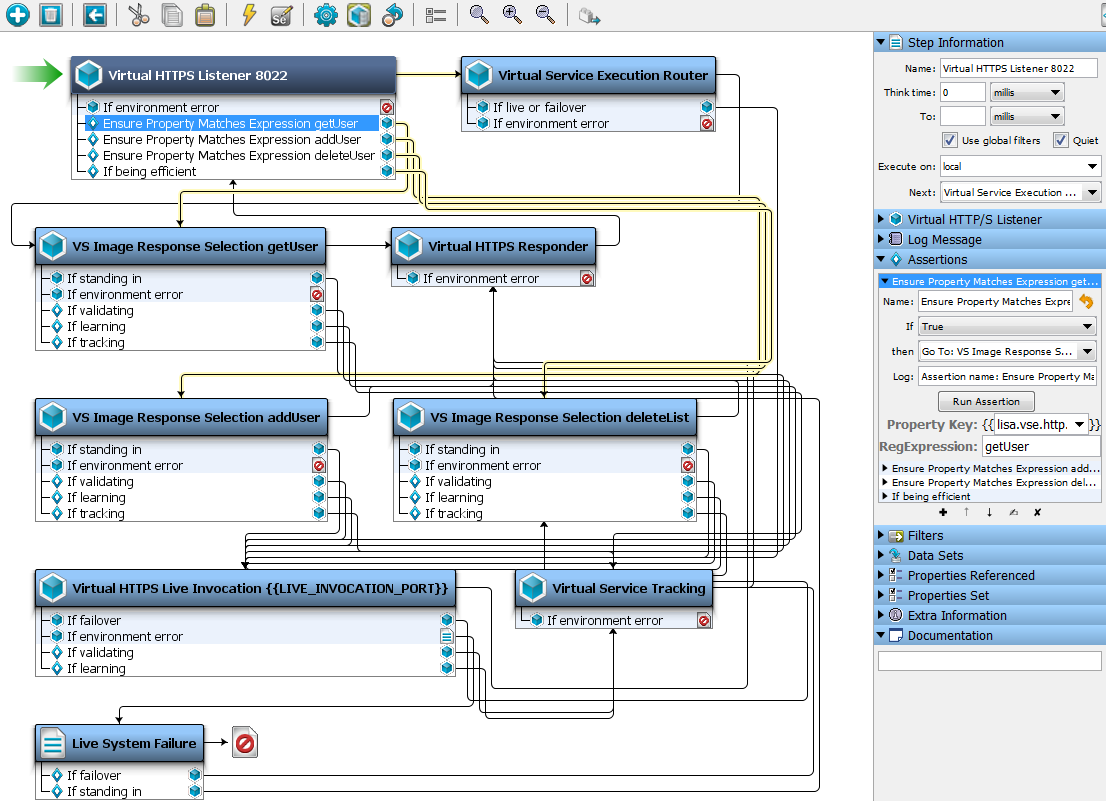Select the Virtual Service Tracking step
The image size is (1106, 801).
pos(628,588)
